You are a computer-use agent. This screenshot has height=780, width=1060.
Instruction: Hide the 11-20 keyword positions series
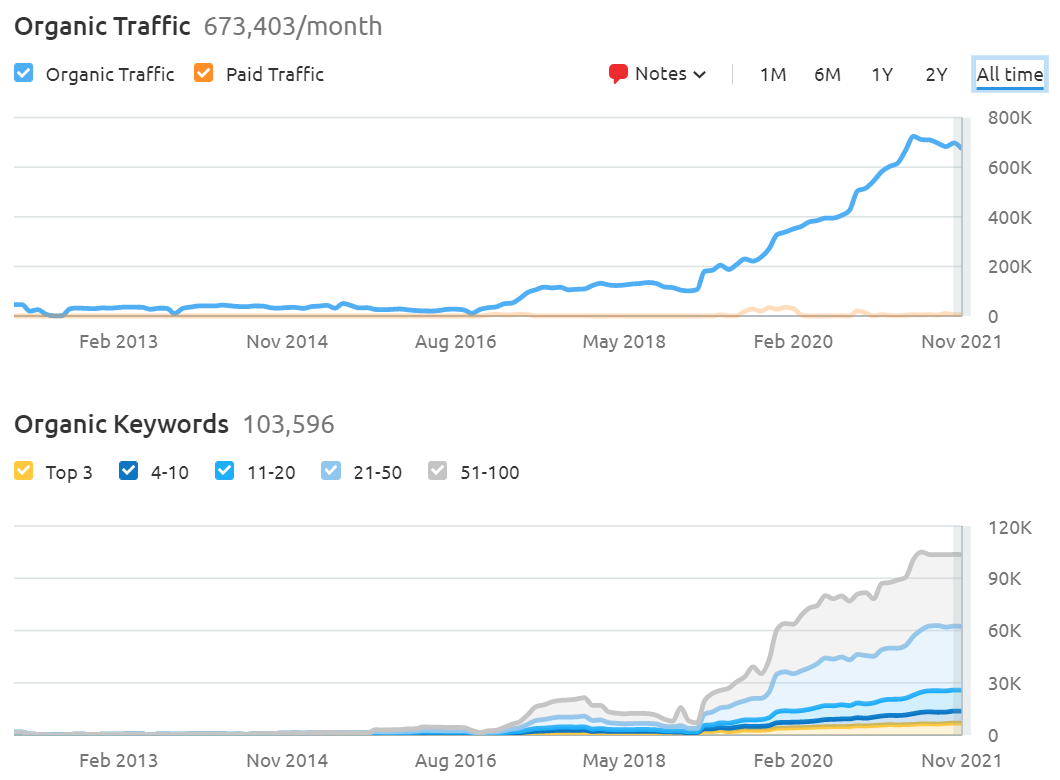click(224, 471)
